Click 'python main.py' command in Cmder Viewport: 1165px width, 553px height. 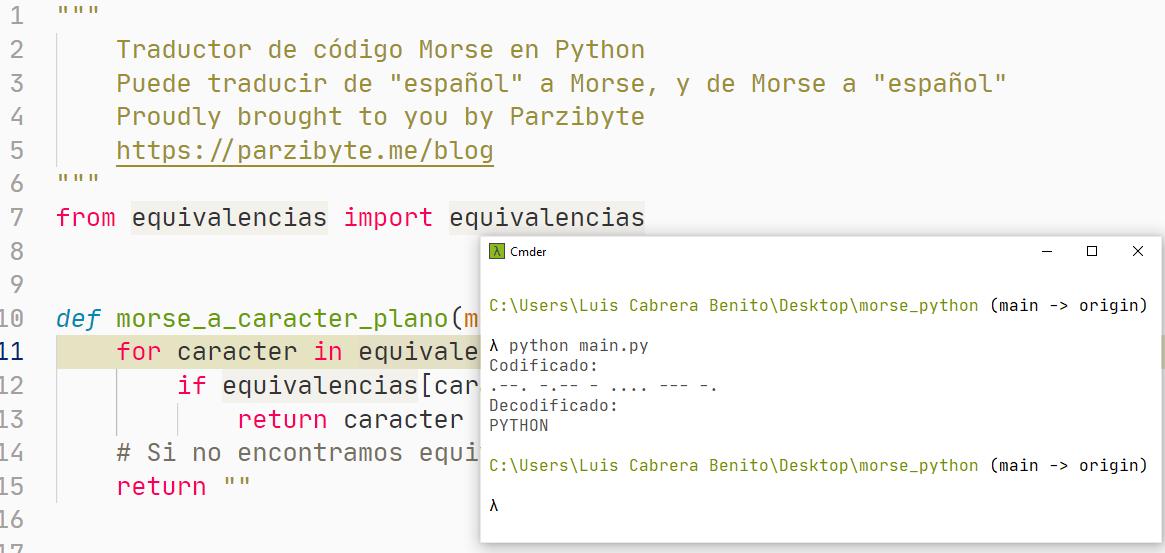coord(579,346)
